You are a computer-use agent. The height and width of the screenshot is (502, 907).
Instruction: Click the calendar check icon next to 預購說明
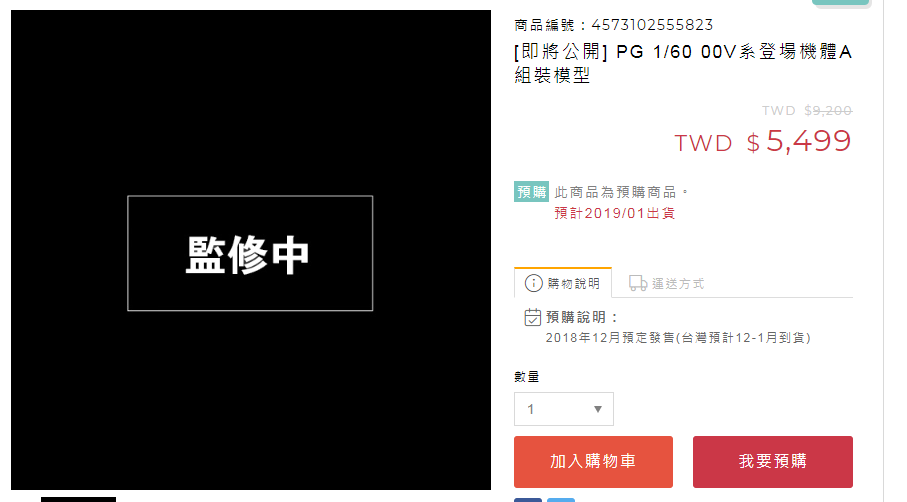(x=532, y=317)
